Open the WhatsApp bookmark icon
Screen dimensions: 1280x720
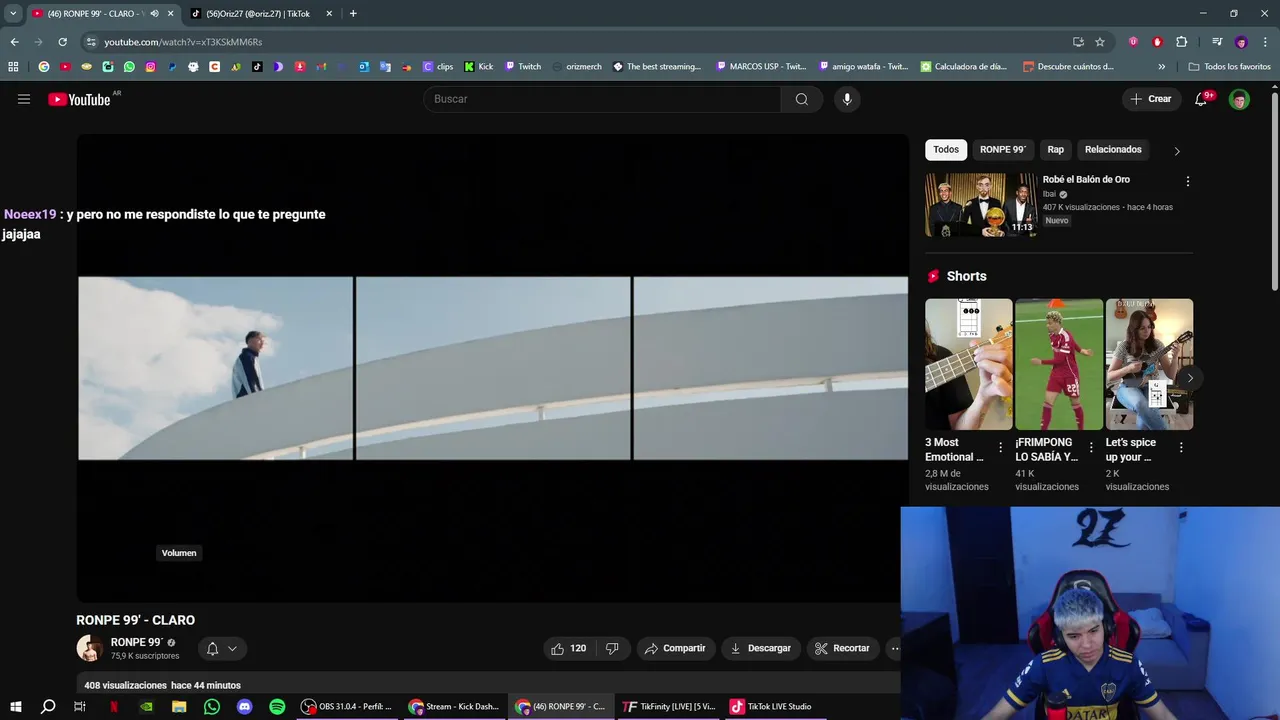[x=129, y=67]
